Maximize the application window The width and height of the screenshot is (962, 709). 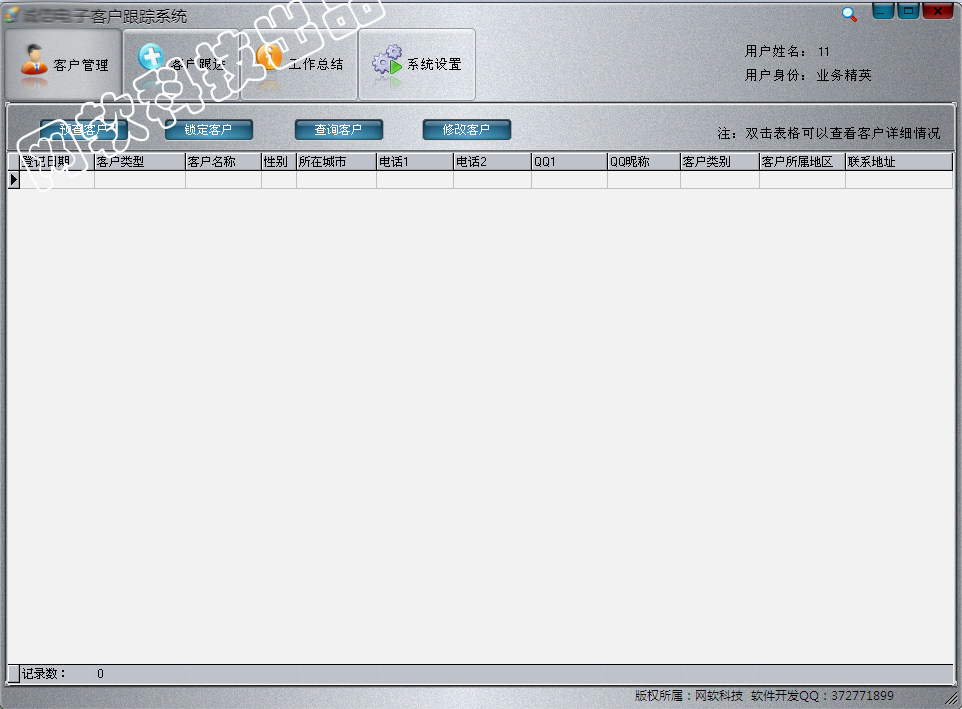908,11
